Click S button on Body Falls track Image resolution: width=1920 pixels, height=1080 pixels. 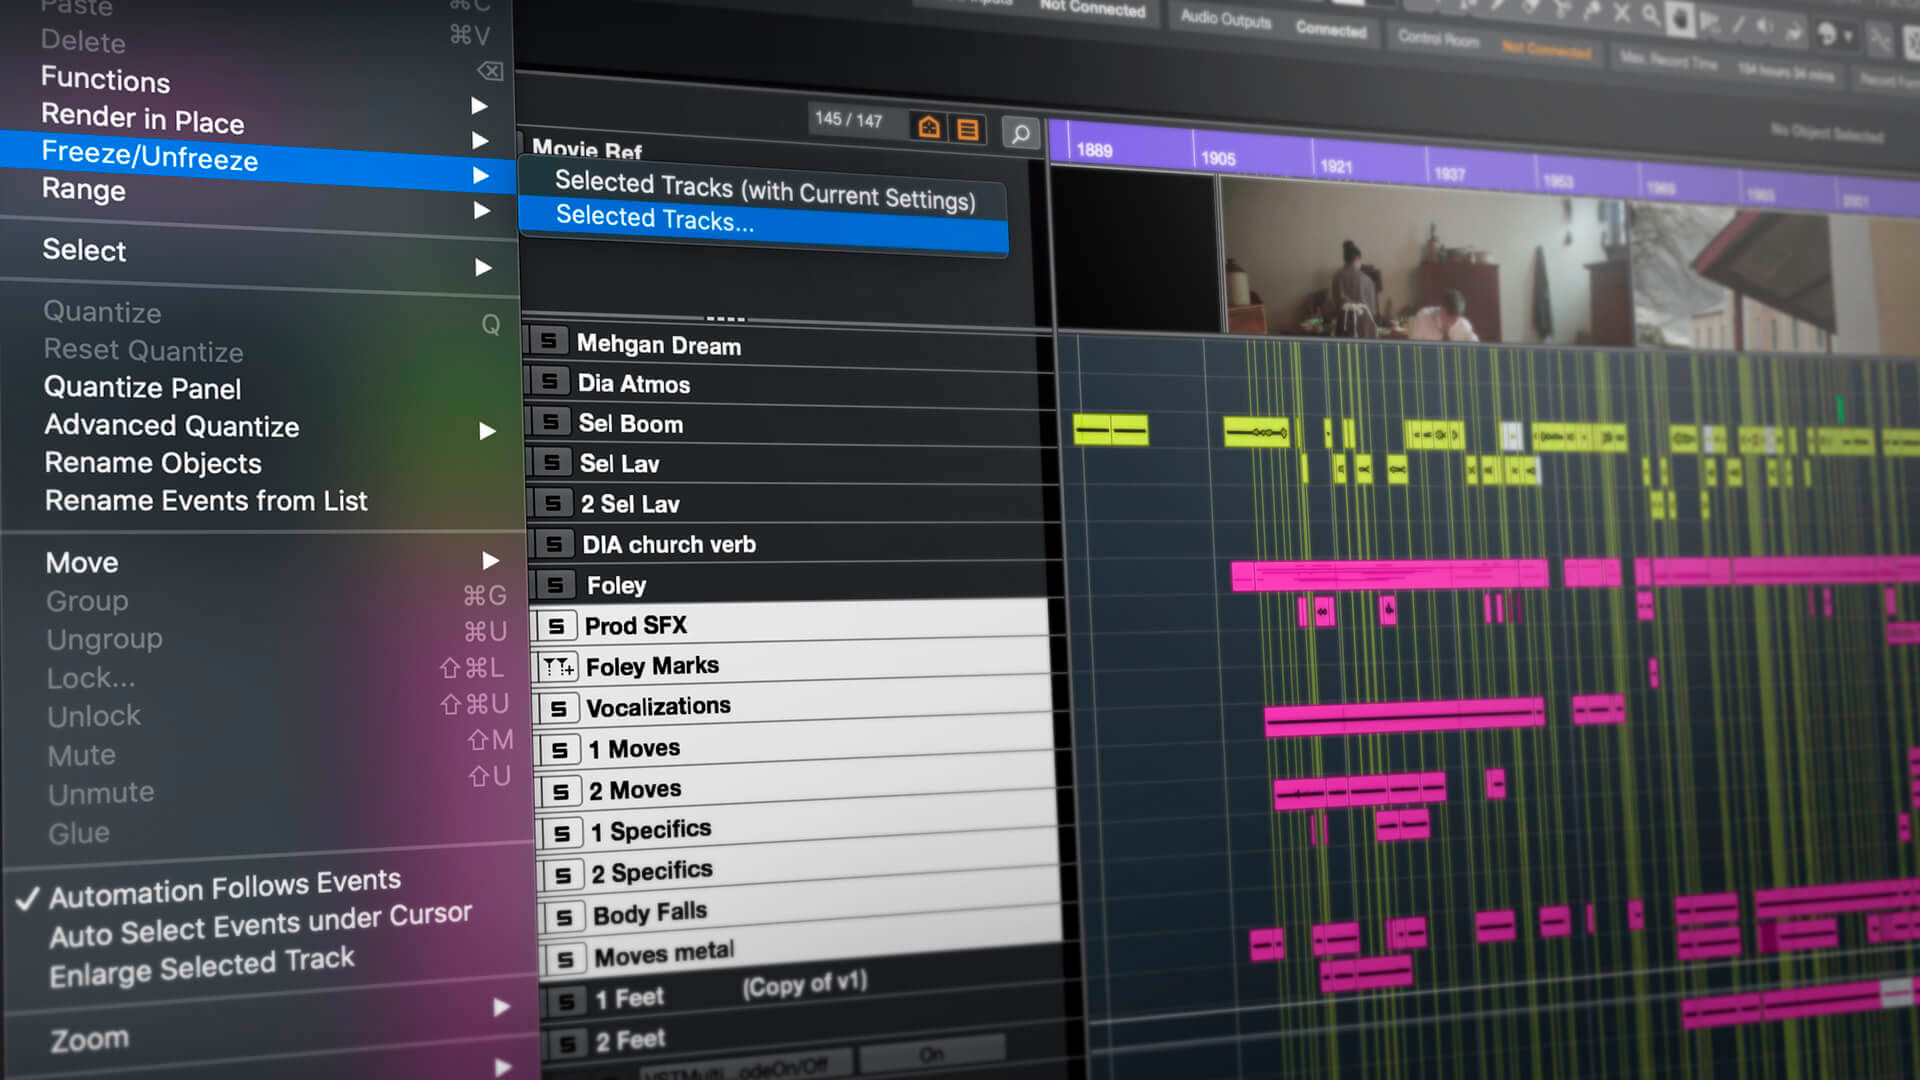pos(564,918)
